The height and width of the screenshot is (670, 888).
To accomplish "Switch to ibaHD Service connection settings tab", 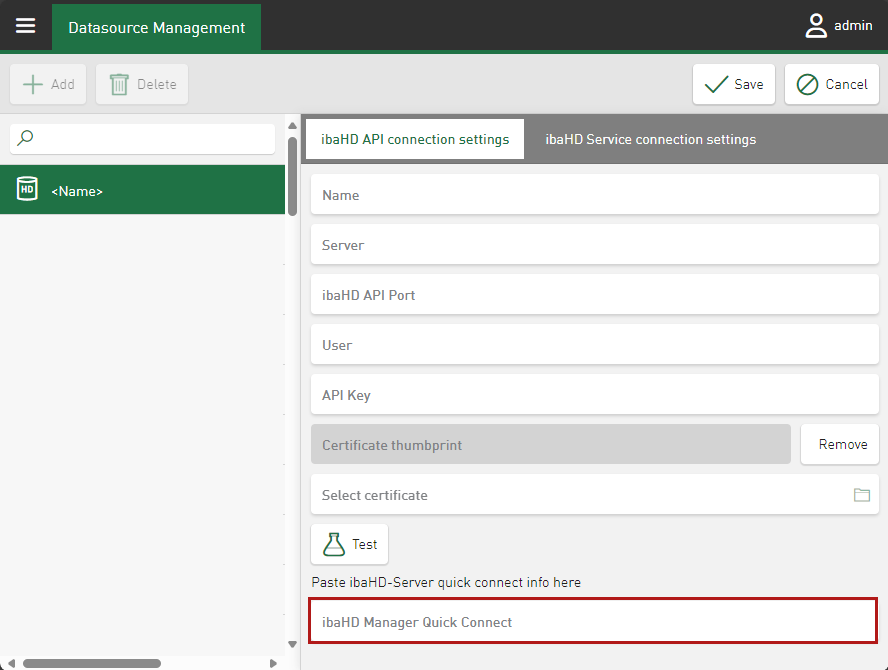I will point(650,139).
